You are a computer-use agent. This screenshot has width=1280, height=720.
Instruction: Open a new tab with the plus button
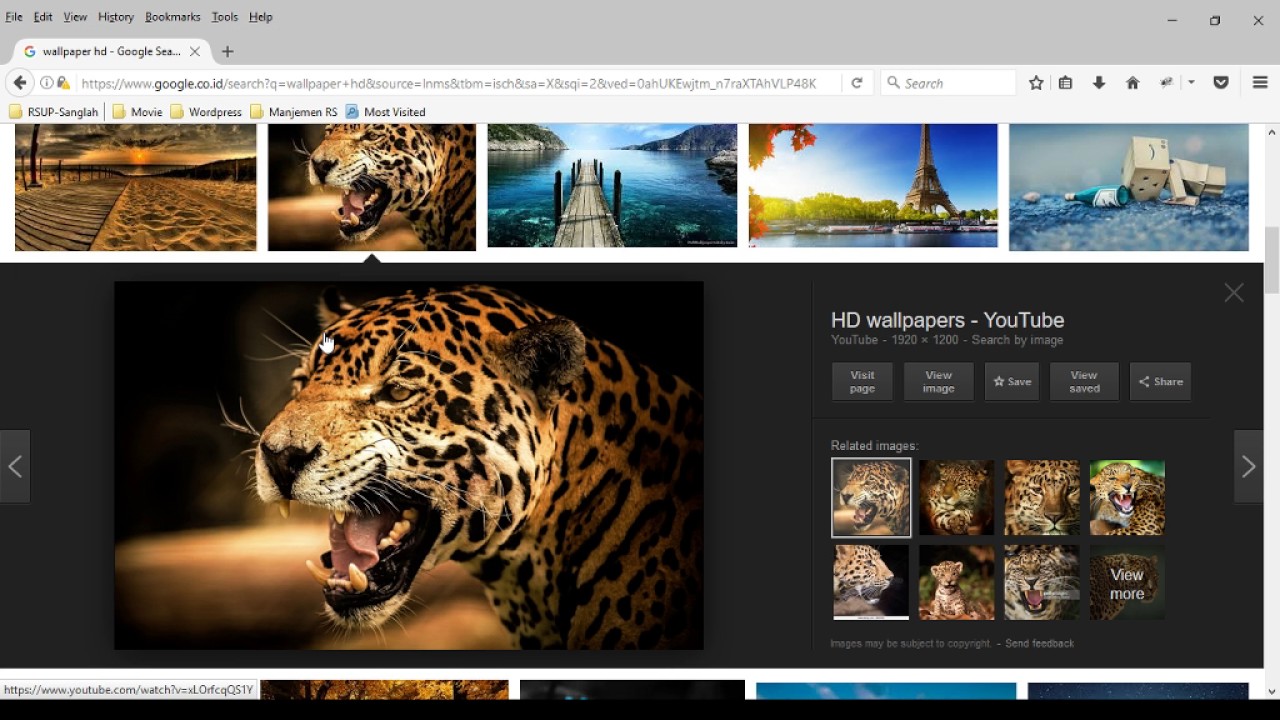coord(228,51)
